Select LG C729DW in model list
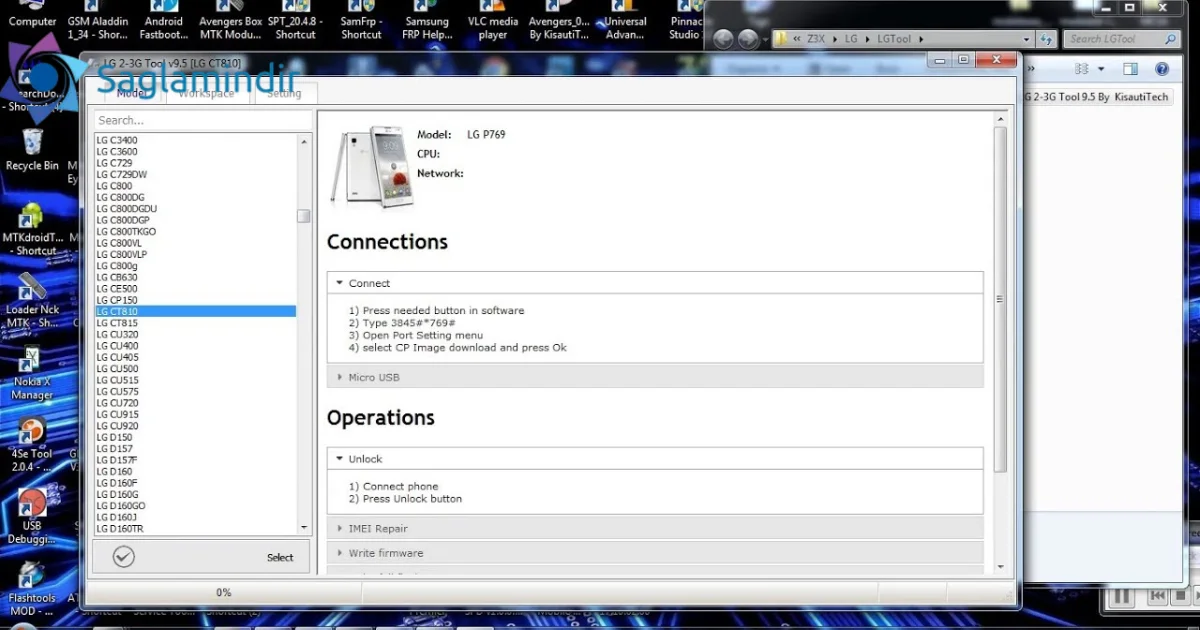1200x630 pixels. tap(195, 174)
